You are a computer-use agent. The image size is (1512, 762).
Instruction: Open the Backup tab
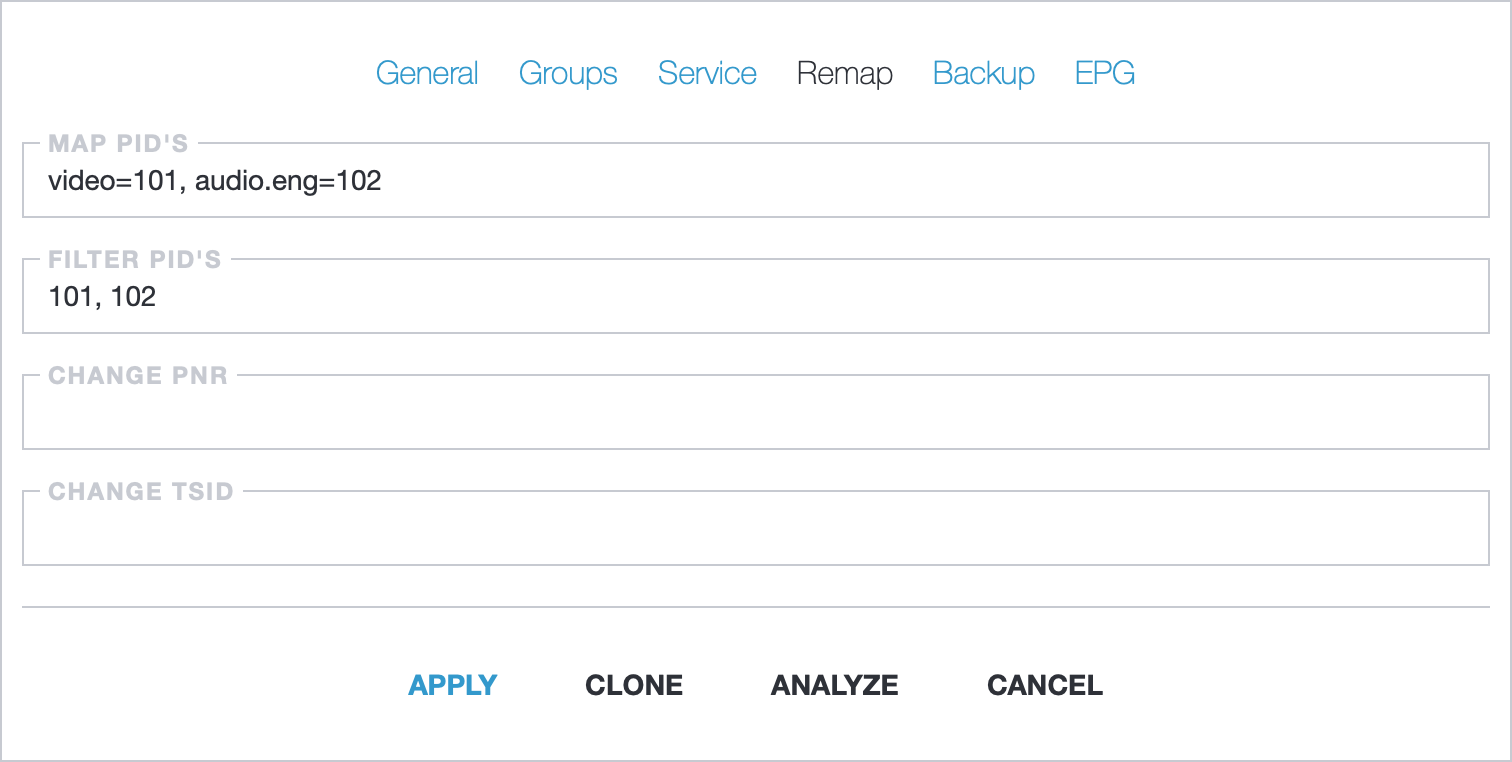point(984,74)
